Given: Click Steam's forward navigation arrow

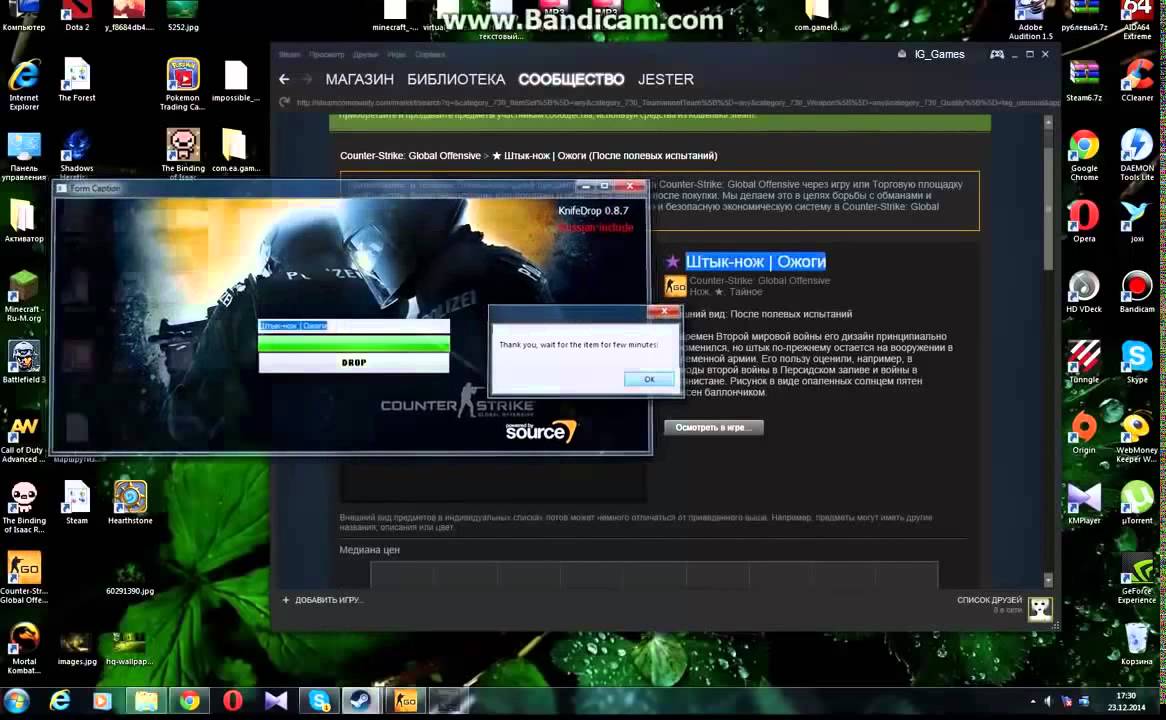Looking at the screenshot, I should 306,79.
